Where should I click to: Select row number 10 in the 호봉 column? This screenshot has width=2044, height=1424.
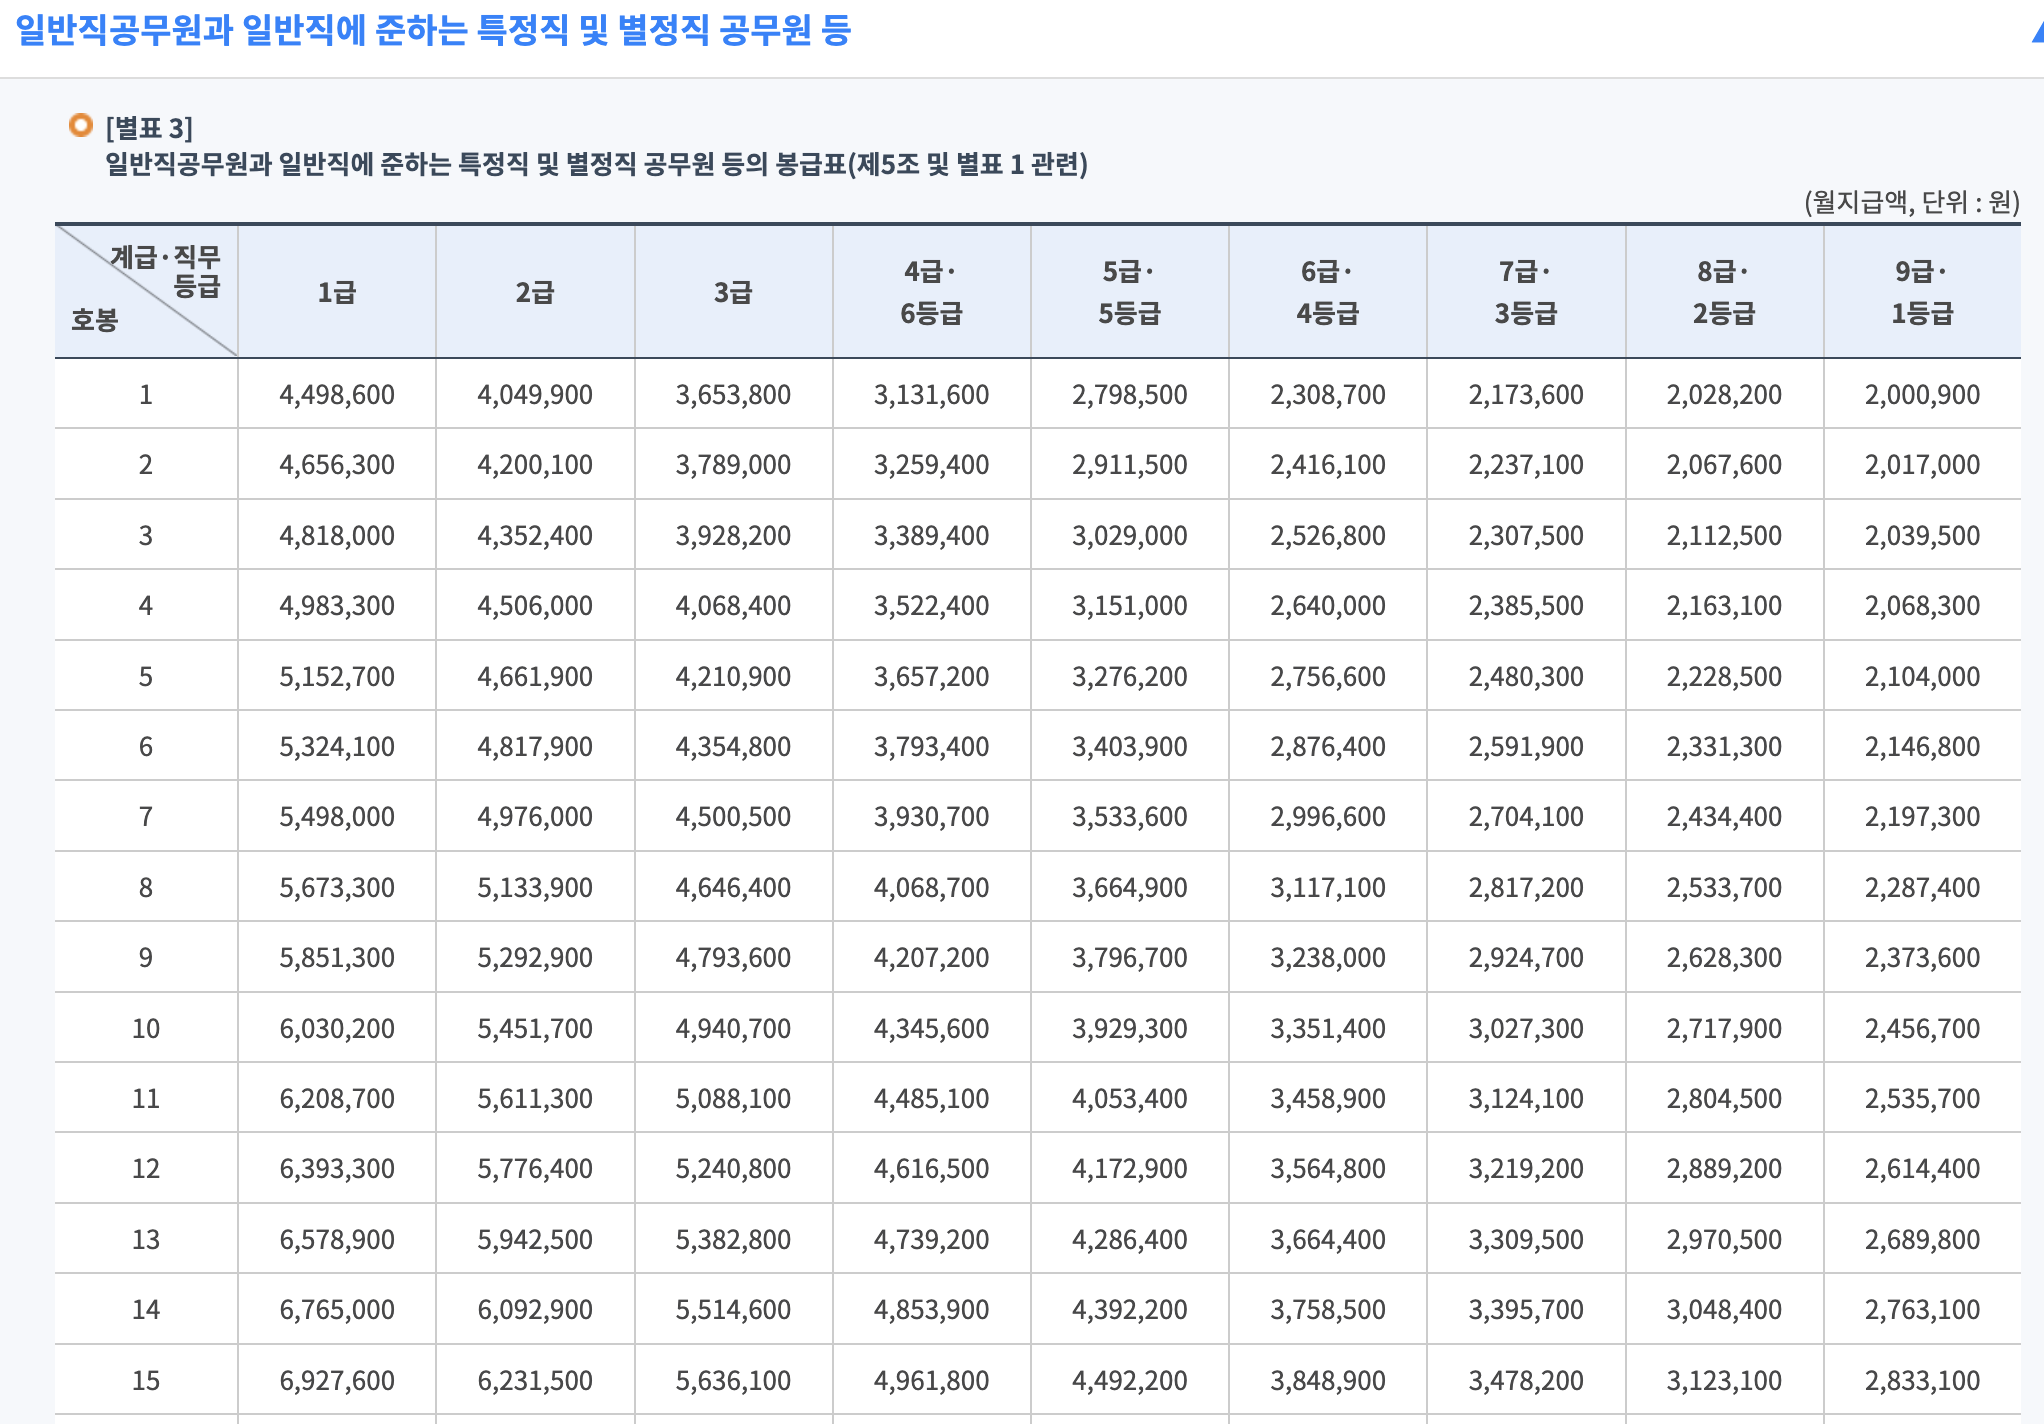(146, 1027)
